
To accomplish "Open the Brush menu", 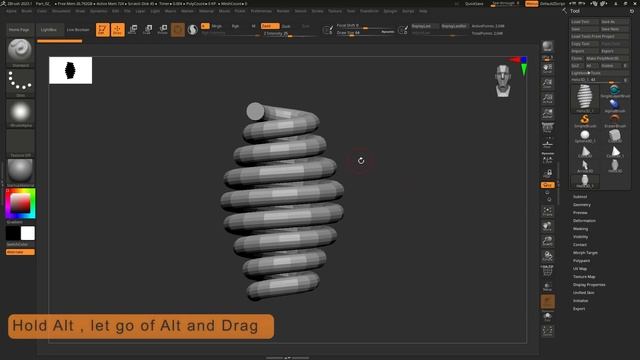I will click(x=27, y=11).
